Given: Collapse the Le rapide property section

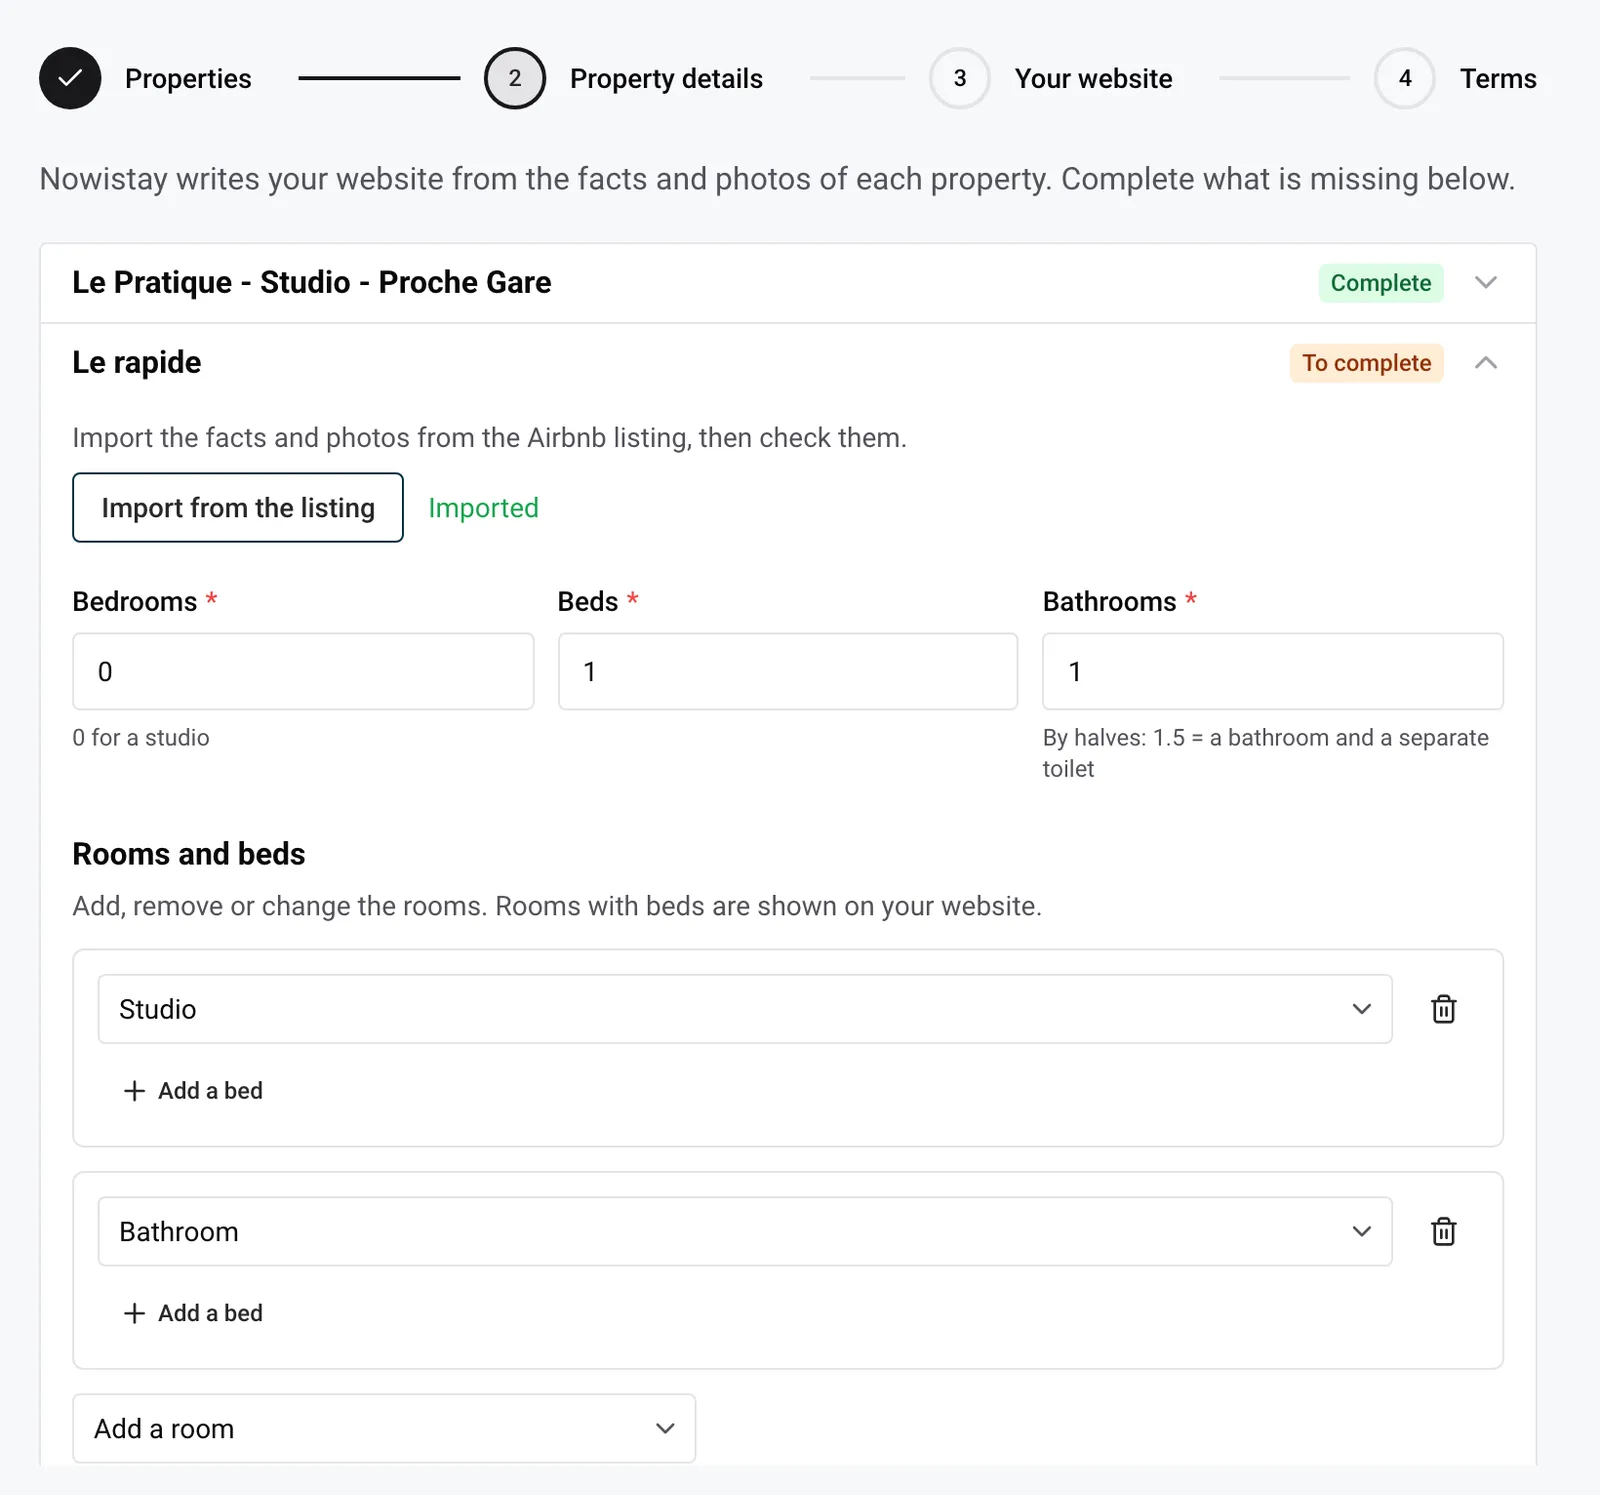Looking at the screenshot, I should coord(1486,363).
